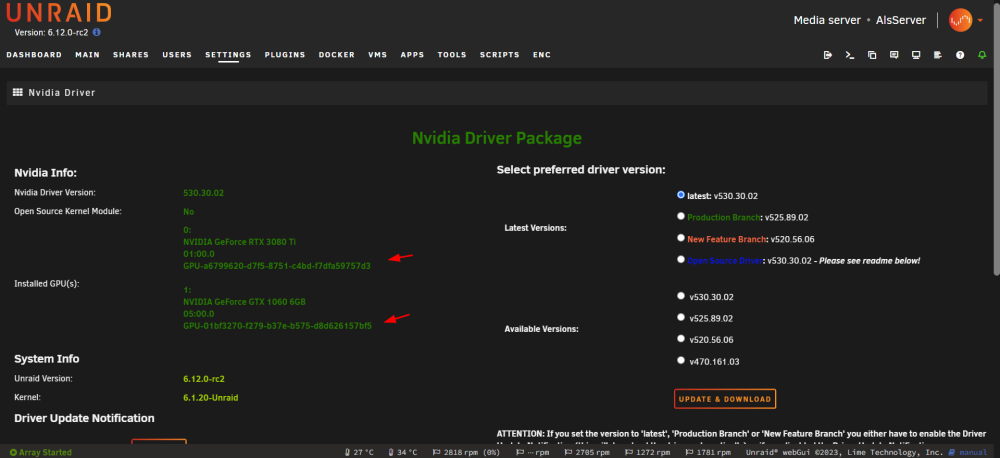
Task: Open the system Info monitor icon
Action: (916, 55)
